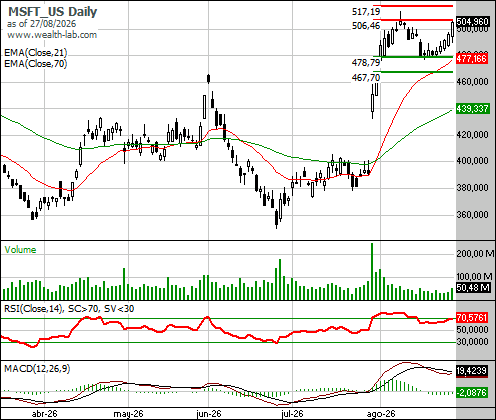Image resolution: width=496 pixels, height=420 pixels.
Task: Select the Volume pane label
Action: pos(20,250)
